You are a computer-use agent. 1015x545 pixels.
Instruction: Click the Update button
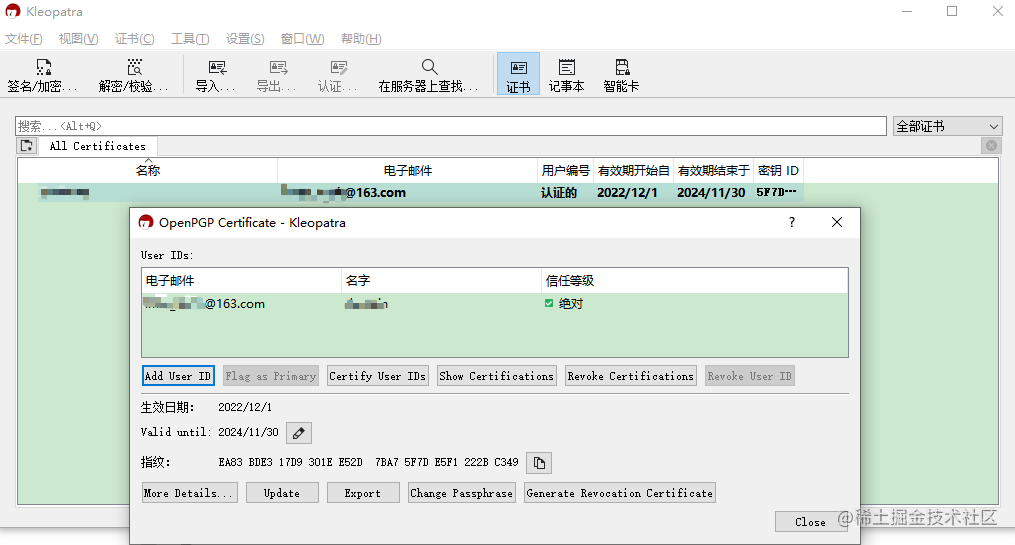click(282, 493)
